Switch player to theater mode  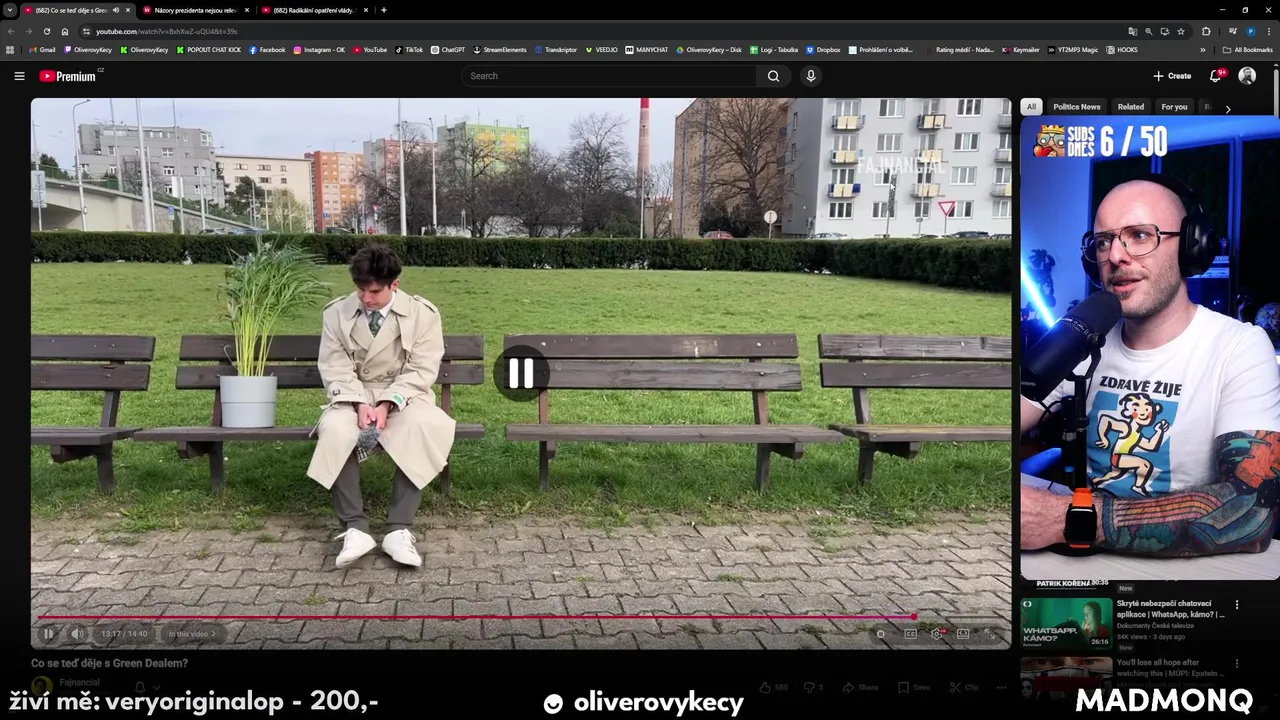point(963,634)
